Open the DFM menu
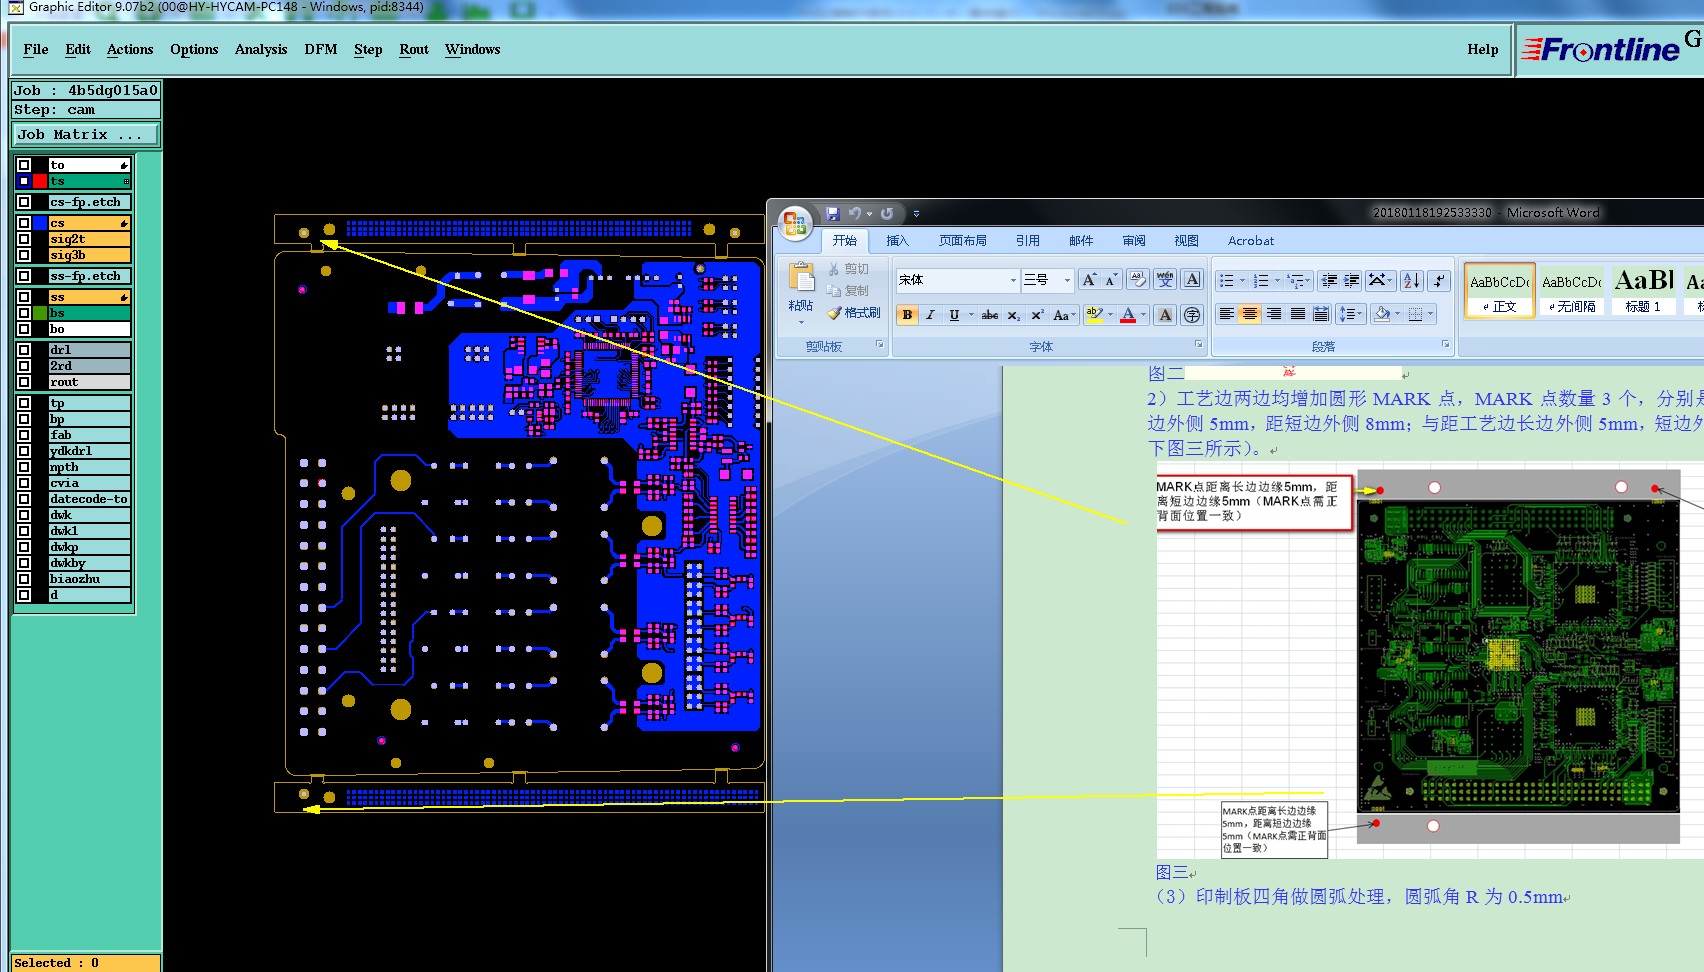The image size is (1704, 972). point(320,49)
